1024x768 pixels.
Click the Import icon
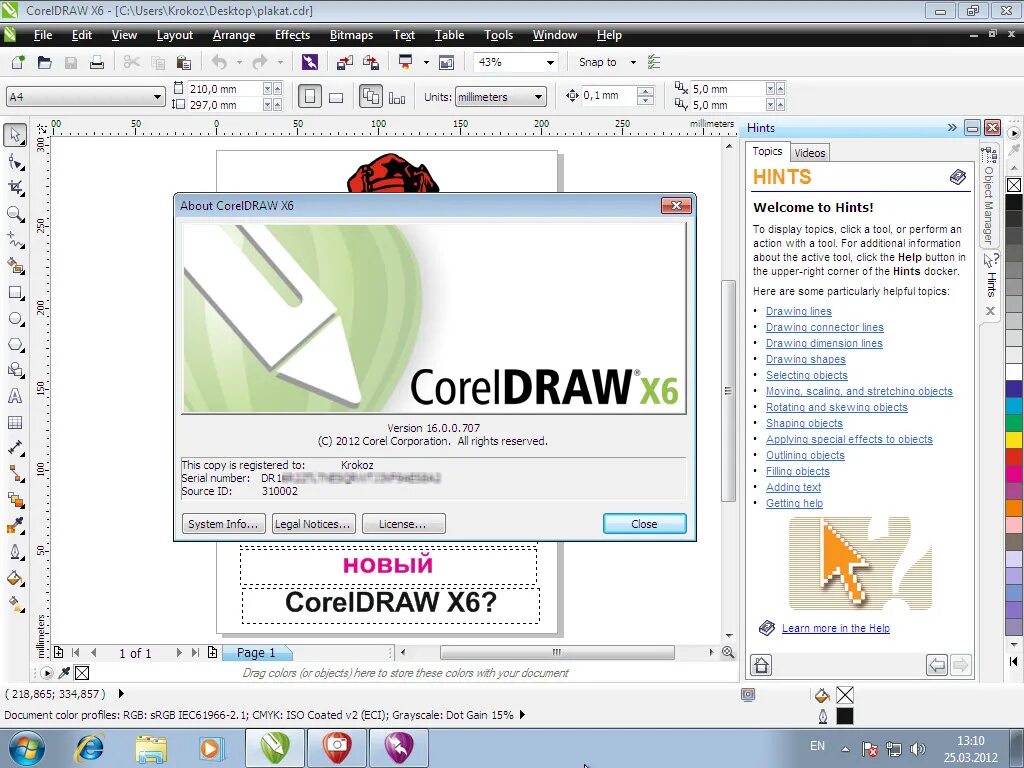tap(345, 62)
